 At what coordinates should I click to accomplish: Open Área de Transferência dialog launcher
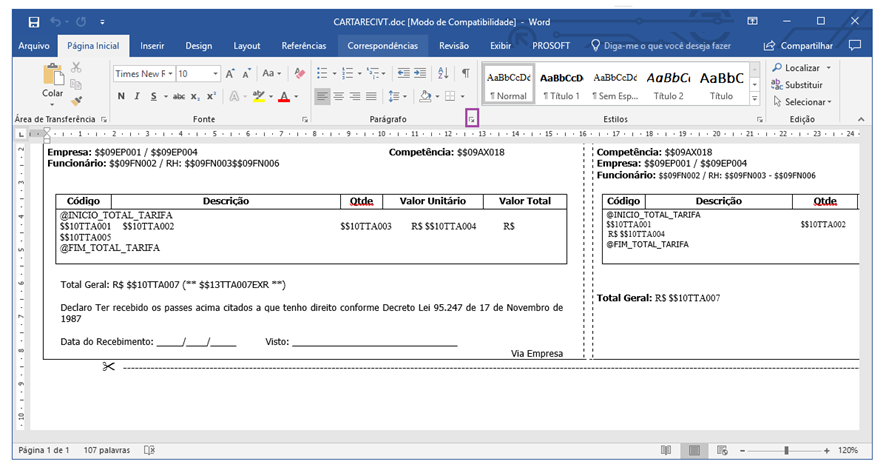click(104, 120)
